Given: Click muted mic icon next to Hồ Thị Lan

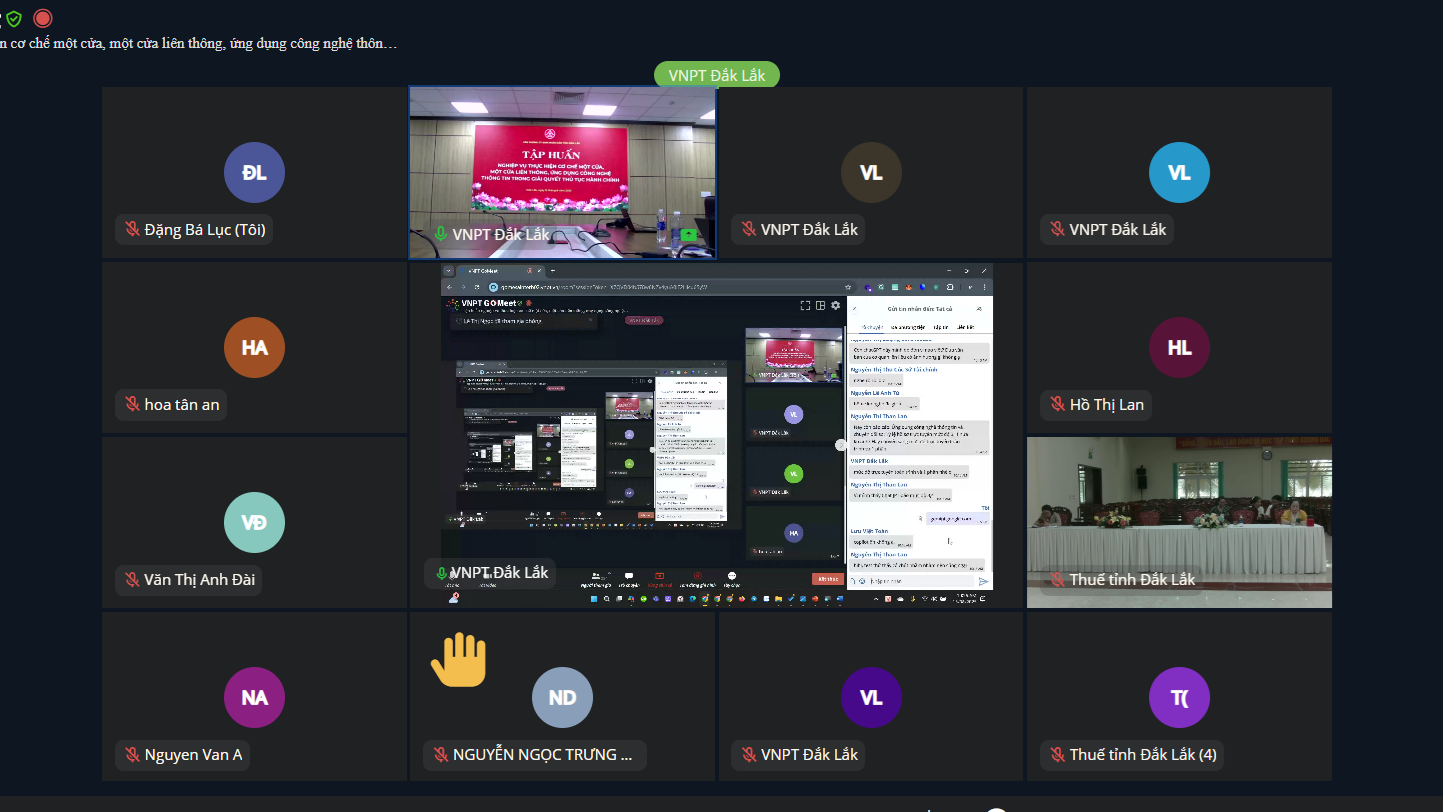Looking at the screenshot, I should click(1056, 404).
